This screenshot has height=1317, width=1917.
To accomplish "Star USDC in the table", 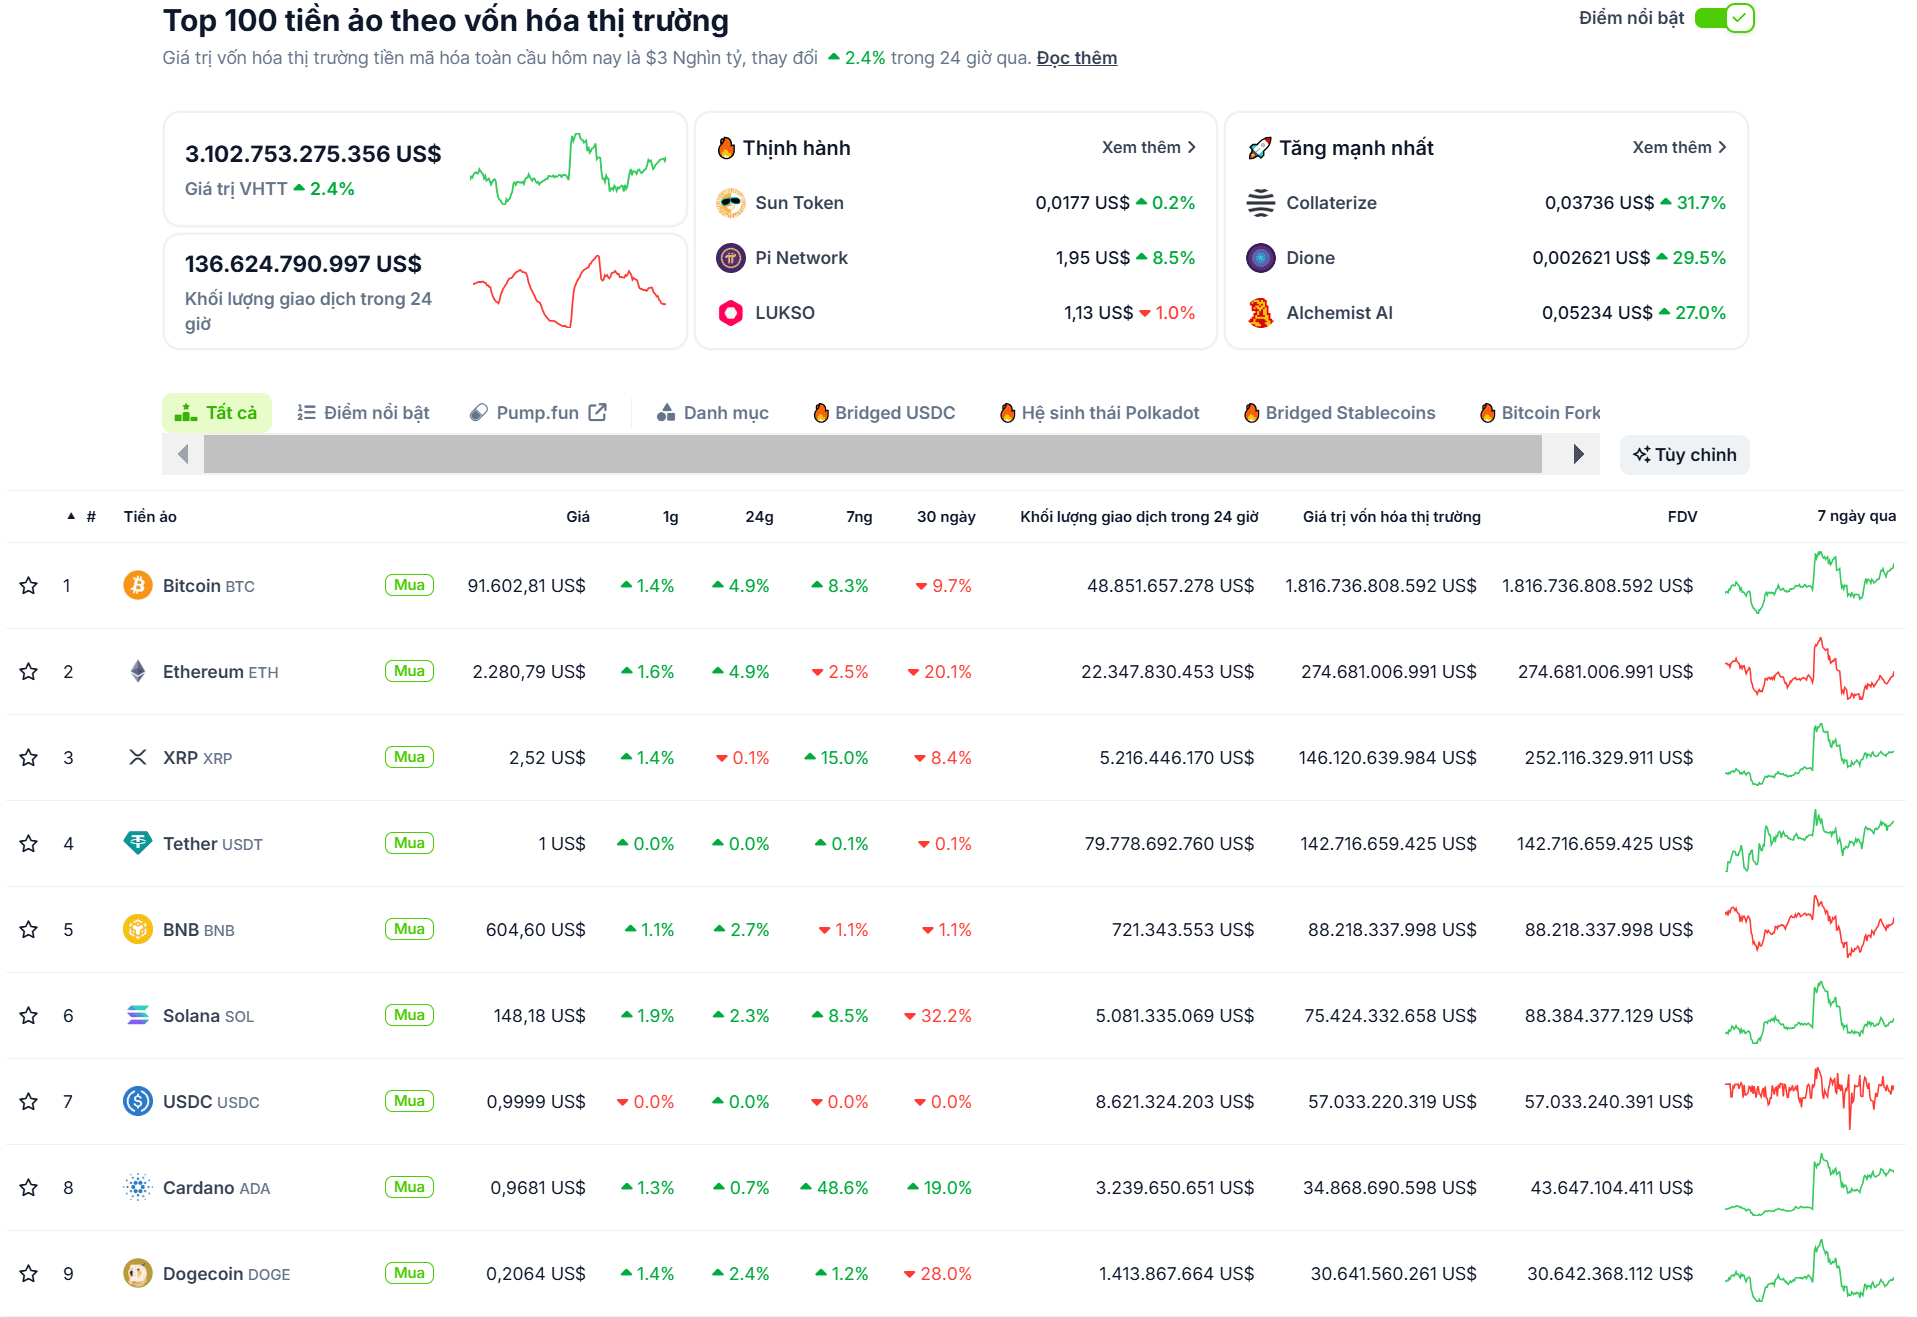I will [29, 1101].
